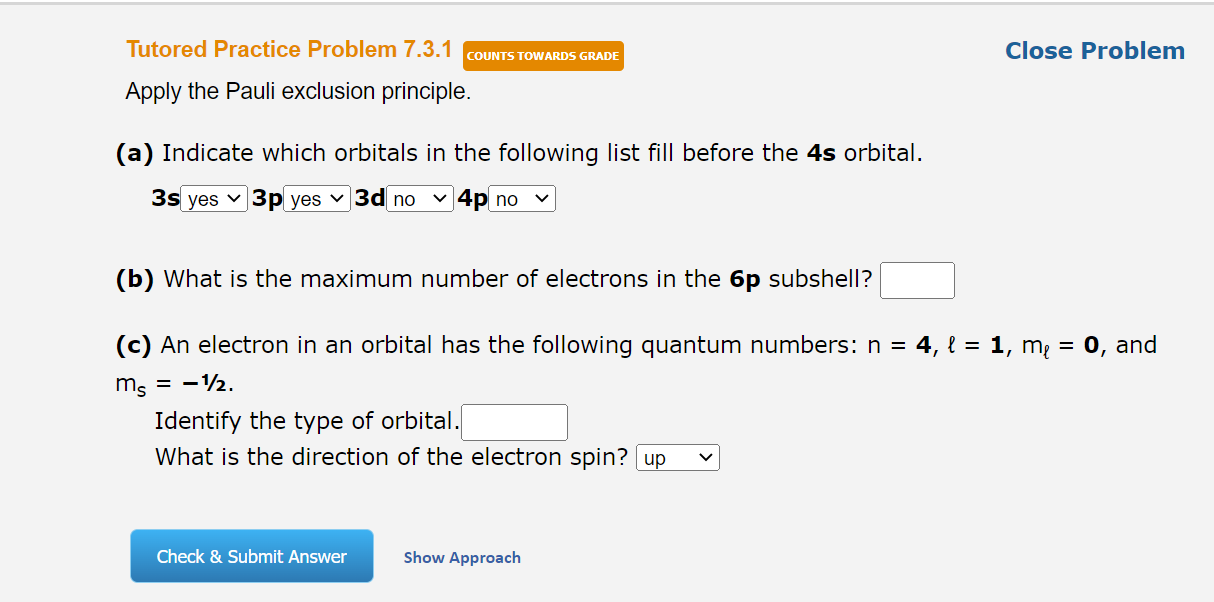Screen dimensions: 1214x602
Task: Select the dropdown next to 4p
Action: (521, 198)
